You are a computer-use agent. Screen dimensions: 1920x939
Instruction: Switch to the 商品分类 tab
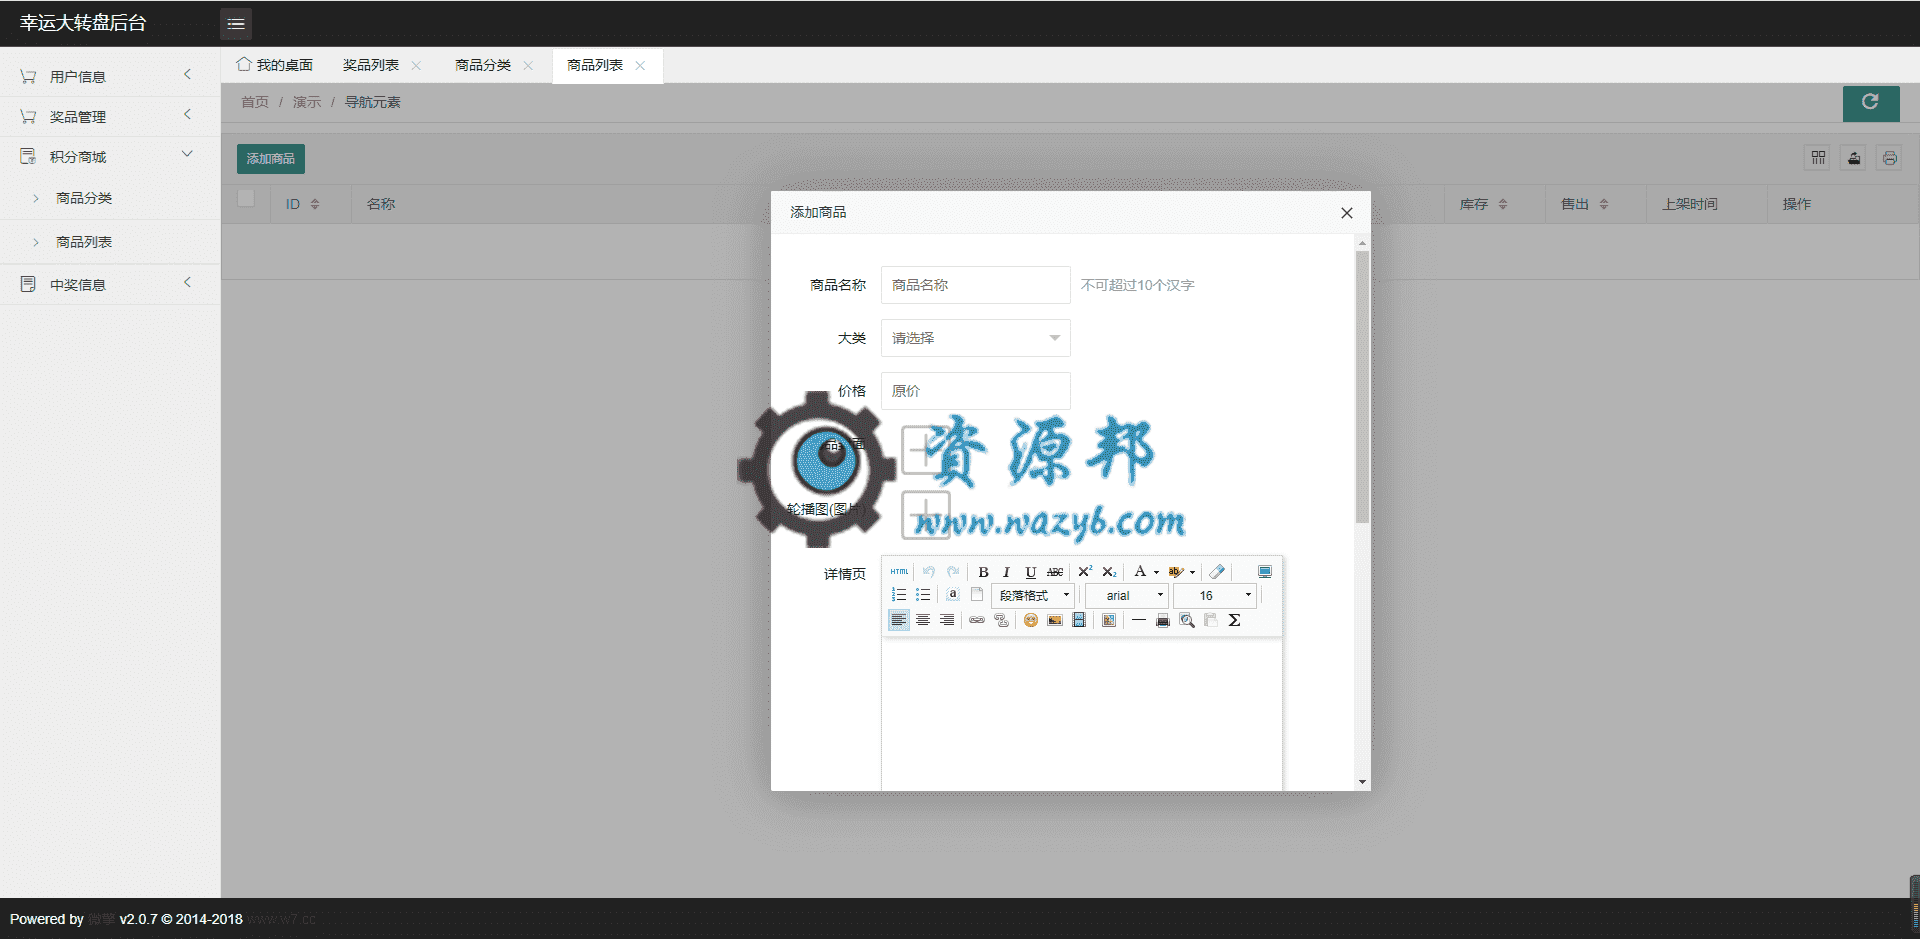pyautogui.click(x=483, y=65)
